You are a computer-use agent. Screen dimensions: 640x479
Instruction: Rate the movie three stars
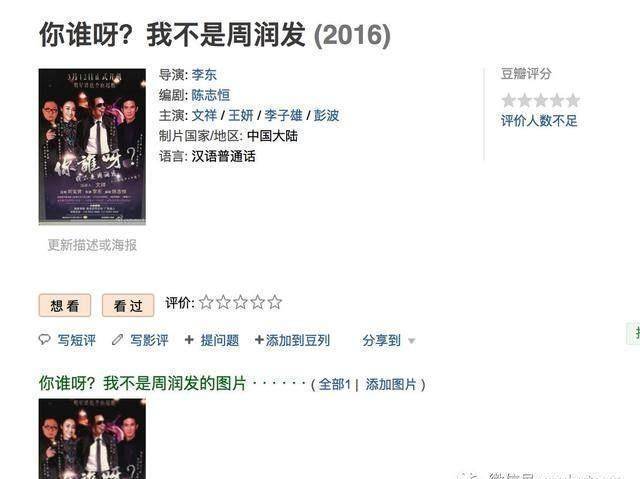point(240,302)
